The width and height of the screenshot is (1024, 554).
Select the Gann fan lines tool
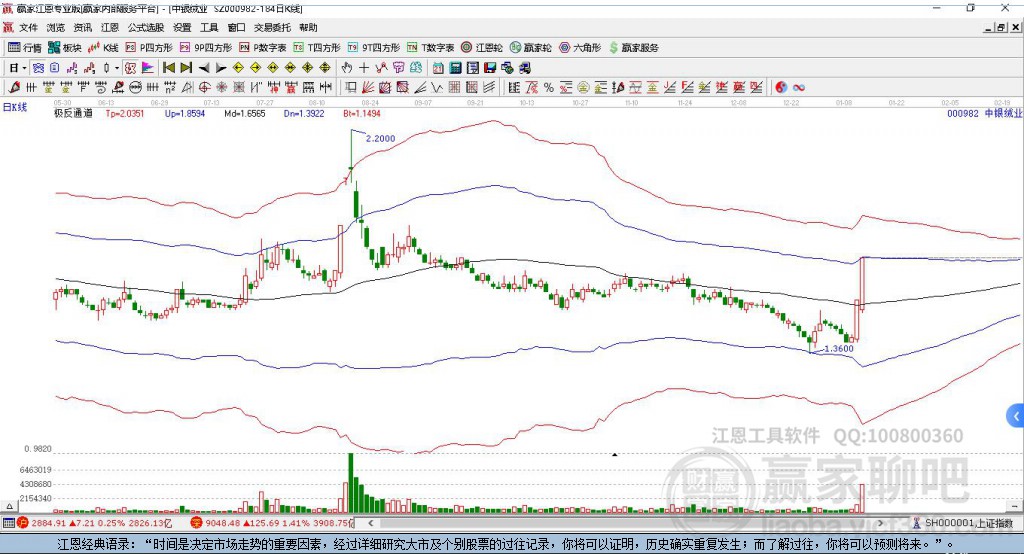tap(368, 87)
